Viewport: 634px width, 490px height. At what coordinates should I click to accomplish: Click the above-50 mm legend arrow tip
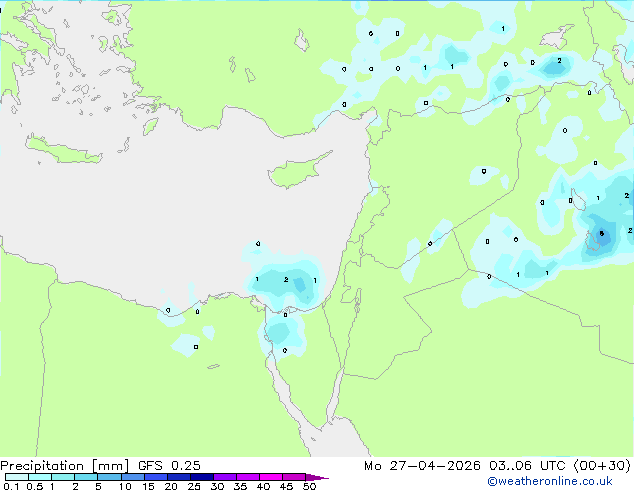point(317,477)
